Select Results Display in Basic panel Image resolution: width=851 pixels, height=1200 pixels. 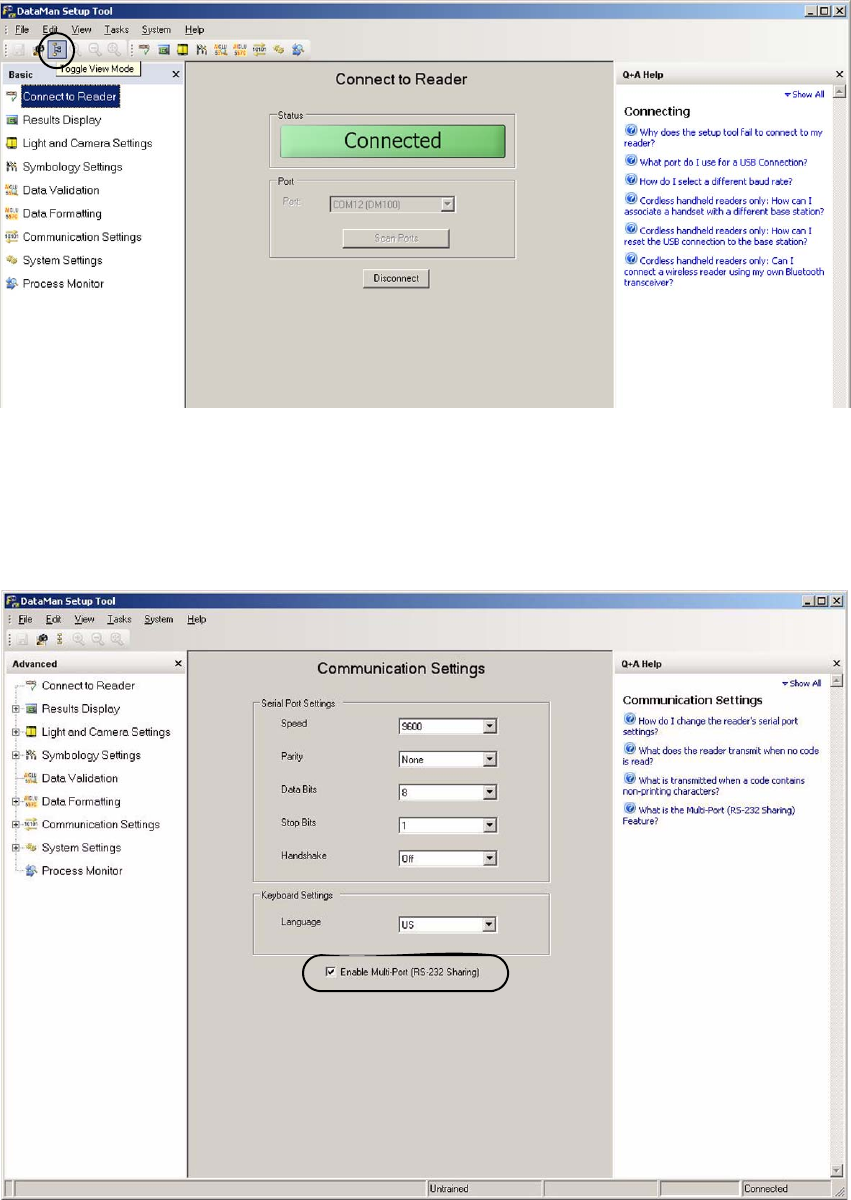(61, 120)
